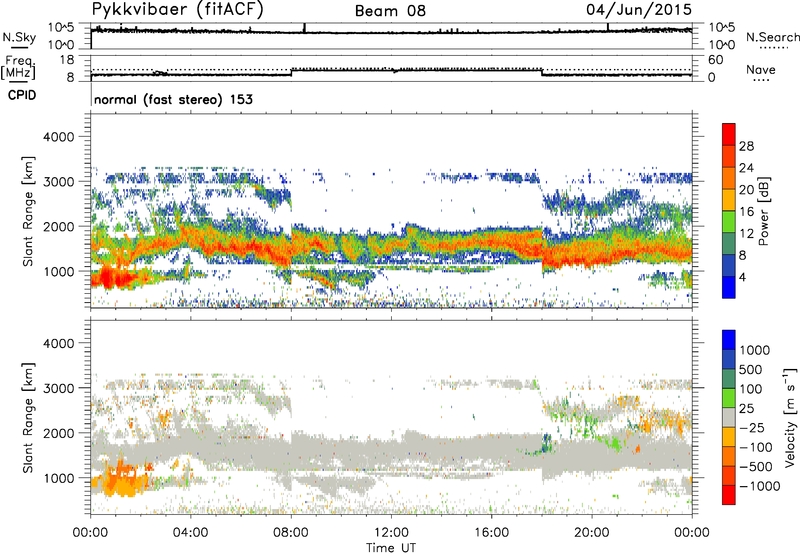Pick light green 25-100 velocity colorbar segment

coord(729,398)
